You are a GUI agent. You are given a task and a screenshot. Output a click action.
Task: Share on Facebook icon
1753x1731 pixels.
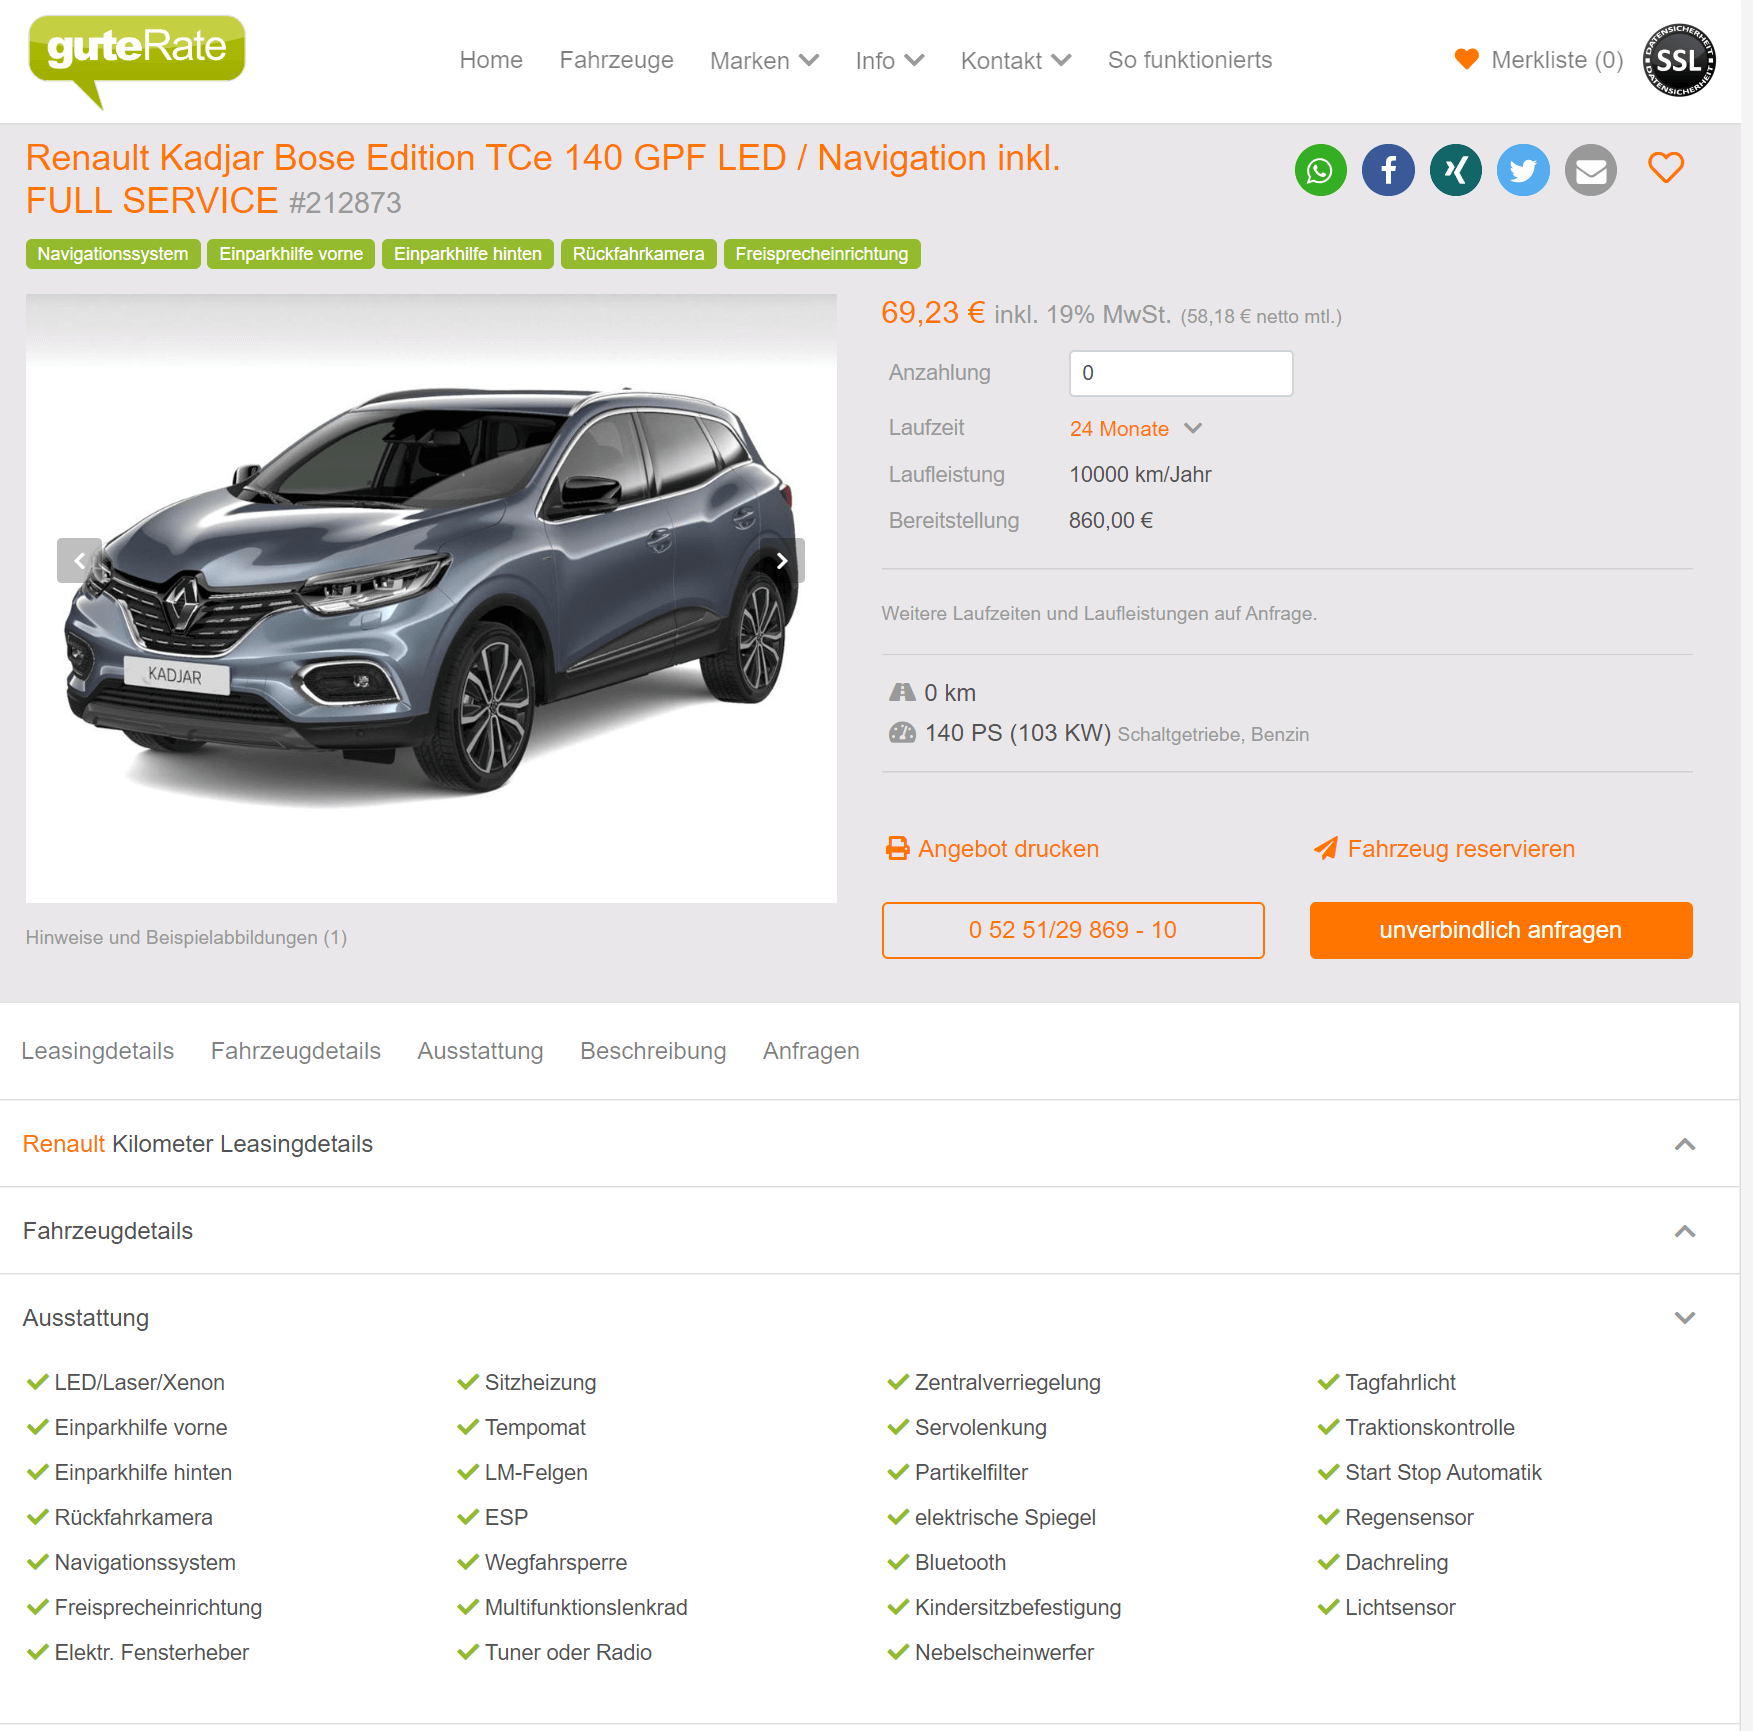pyautogui.click(x=1388, y=170)
